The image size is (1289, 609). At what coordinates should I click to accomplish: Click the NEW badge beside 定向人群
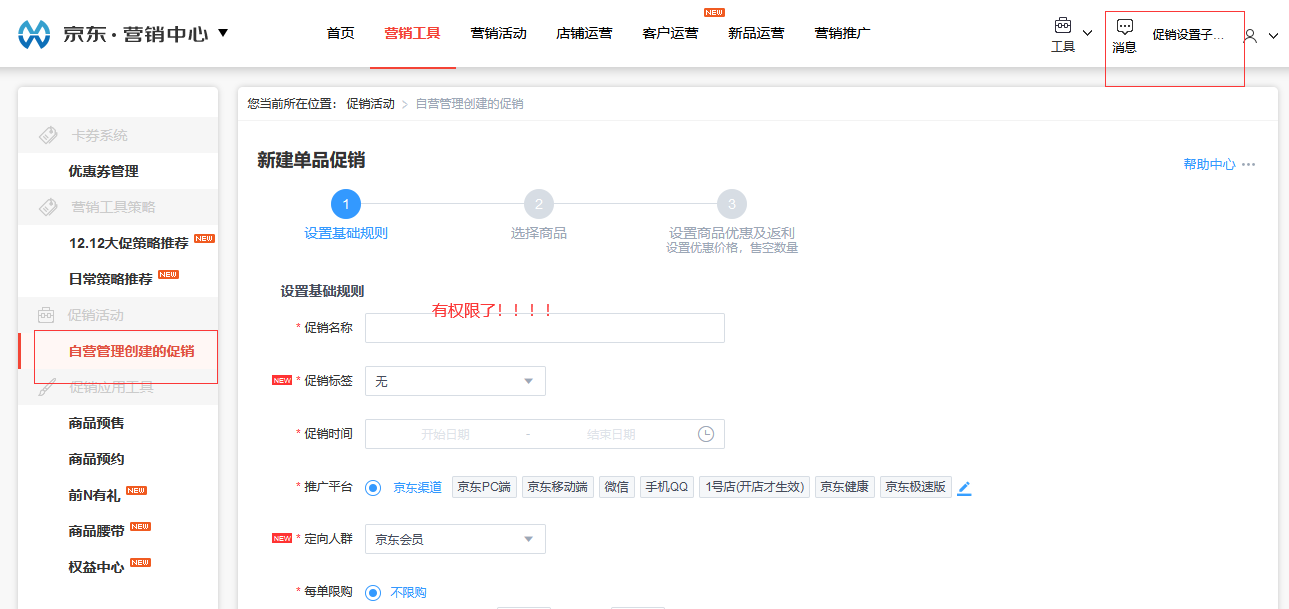point(282,538)
